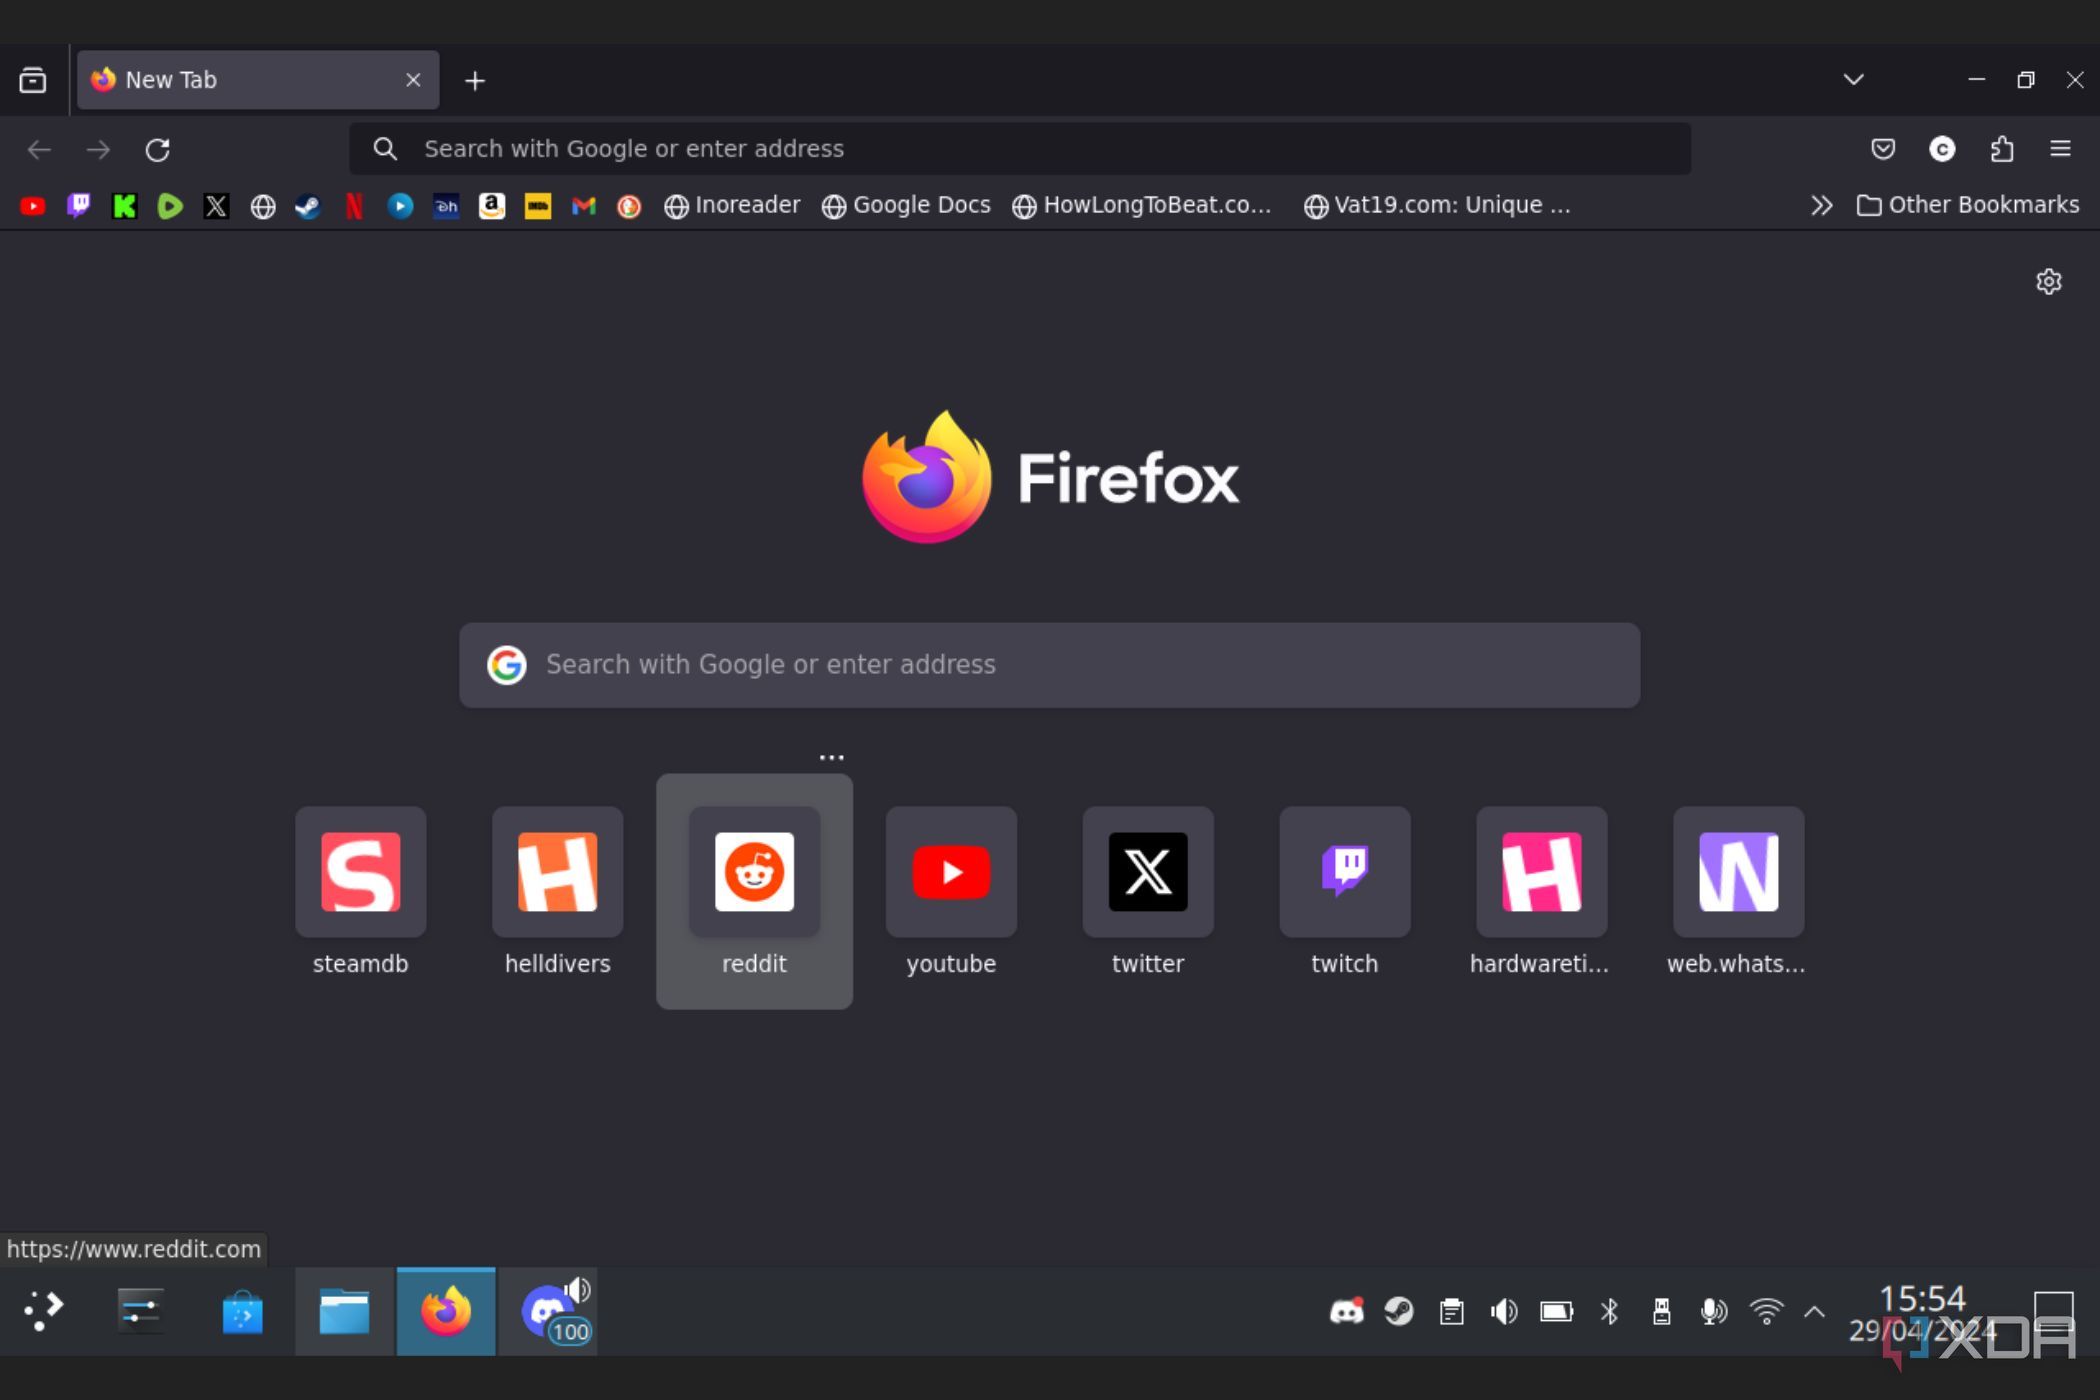Click the date 29/04/2024 under the clock

coord(1922,1332)
